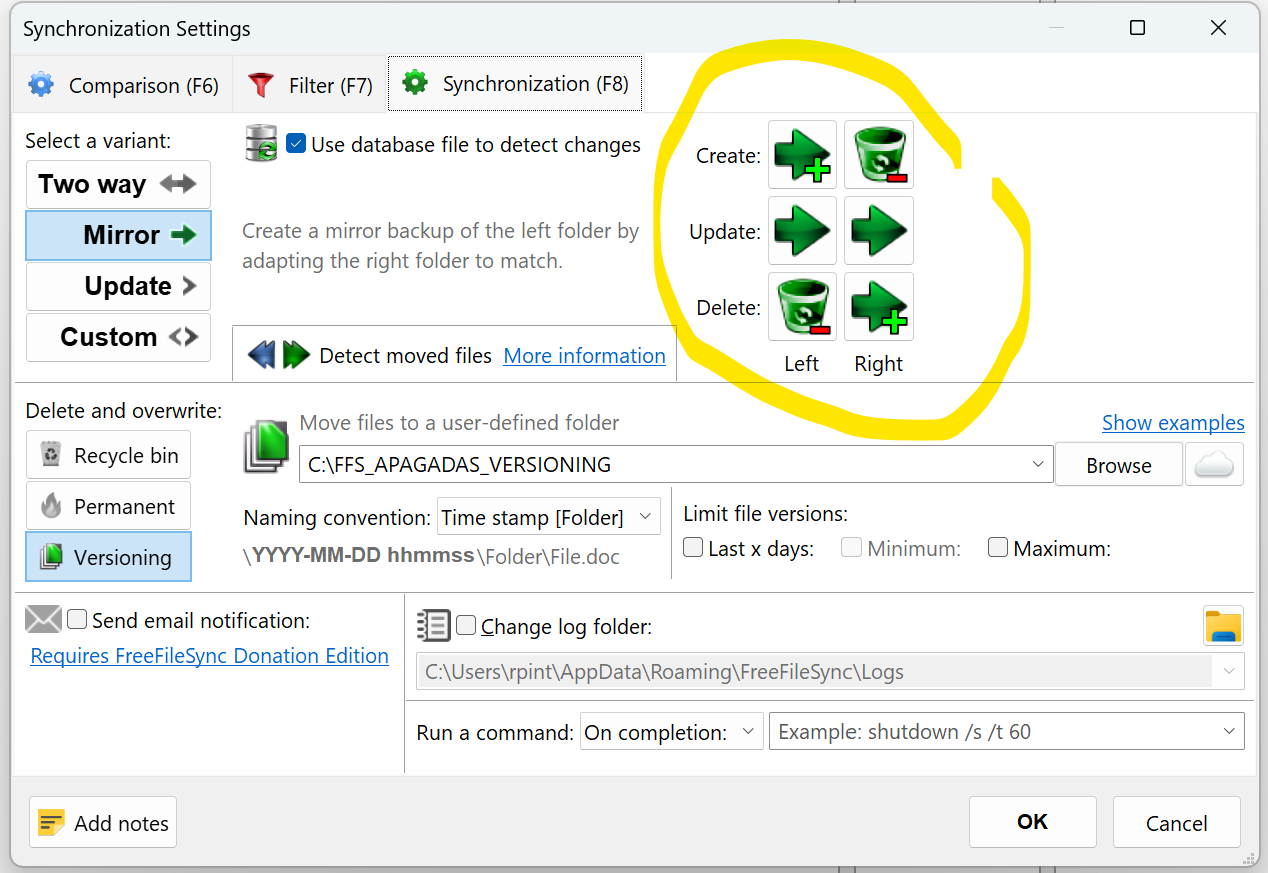Click the Delete right-side green plus arrow icon

(879, 307)
